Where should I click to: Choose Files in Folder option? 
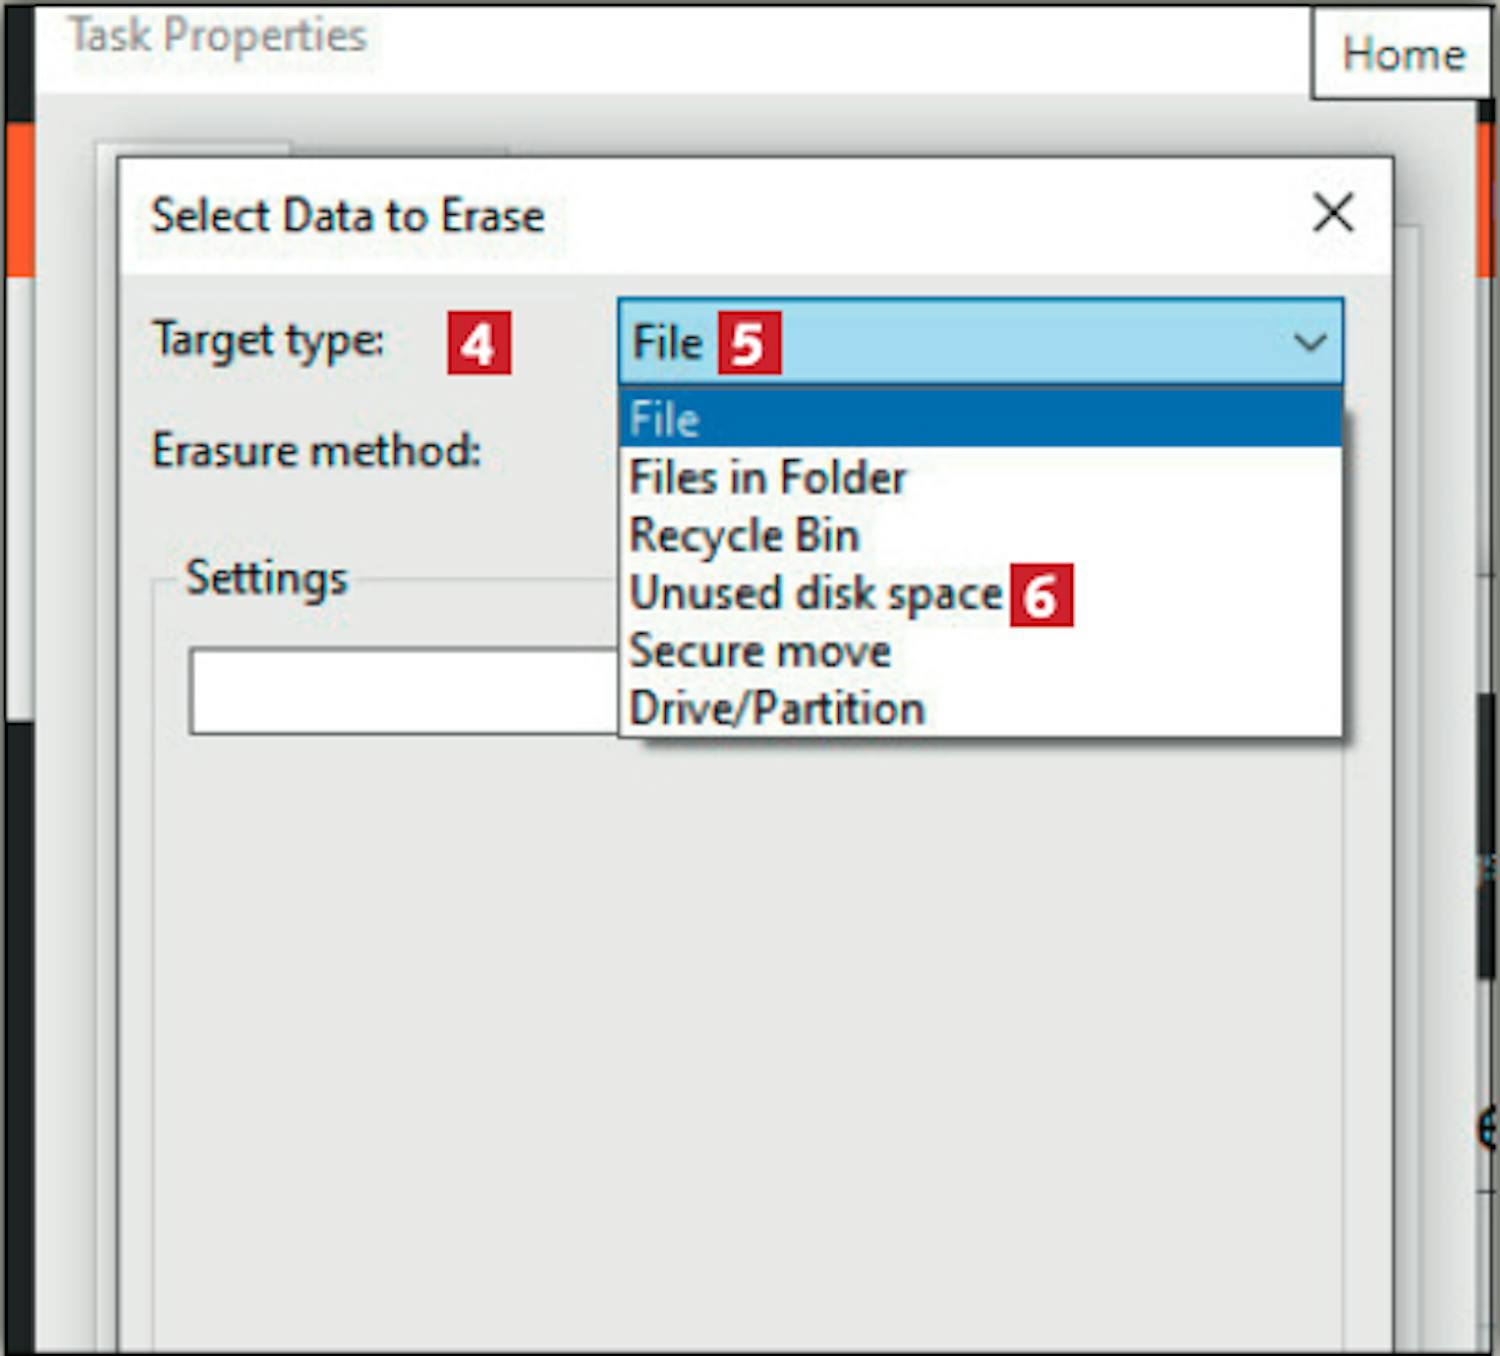pos(980,477)
